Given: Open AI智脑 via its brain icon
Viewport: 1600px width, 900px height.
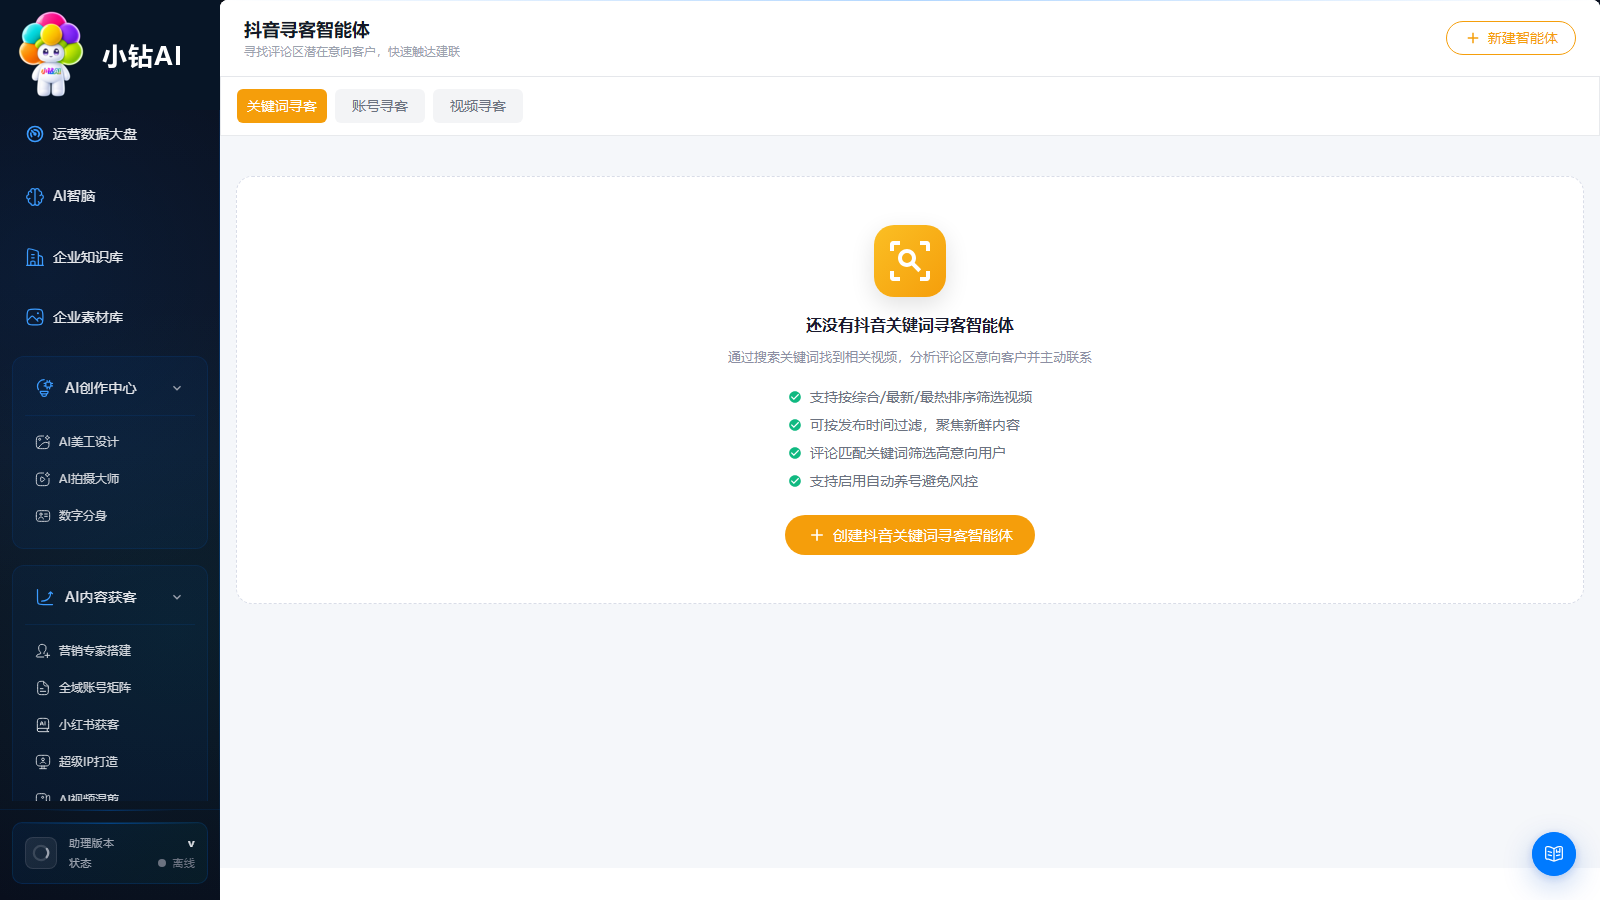Looking at the screenshot, I should pos(35,196).
